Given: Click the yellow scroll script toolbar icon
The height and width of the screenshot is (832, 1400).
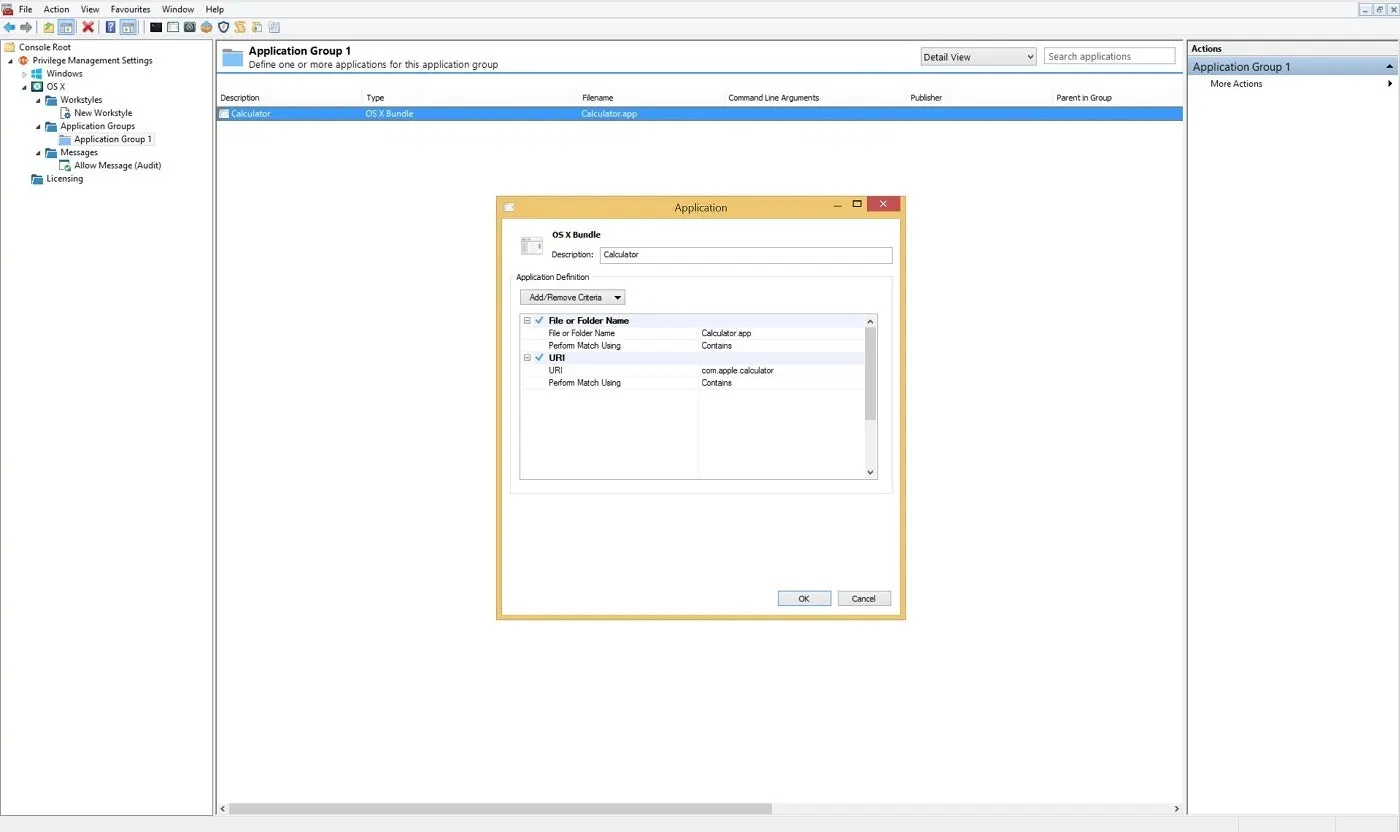Looking at the screenshot, I should click(240, 27).
